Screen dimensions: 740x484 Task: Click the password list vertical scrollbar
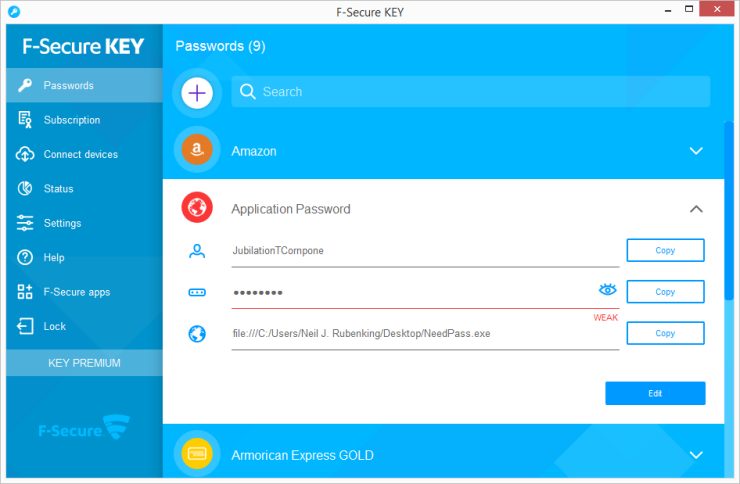pyautogui.click(x=729, y=210)
